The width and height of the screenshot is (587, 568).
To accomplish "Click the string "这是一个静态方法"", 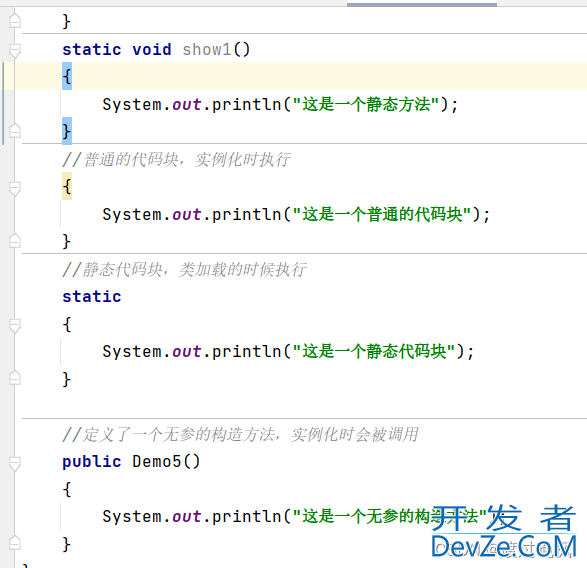I will coord(367,104).
